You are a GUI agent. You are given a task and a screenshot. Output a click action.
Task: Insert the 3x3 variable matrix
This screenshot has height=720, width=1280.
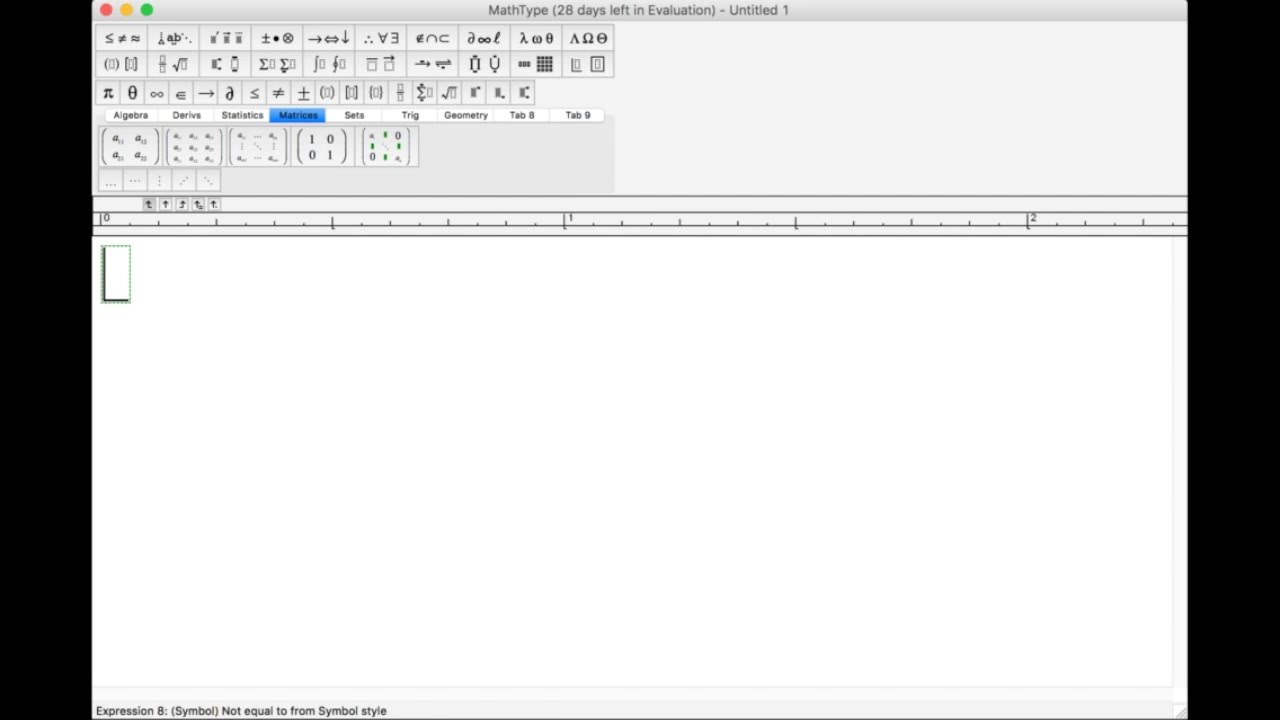pos(194,147)
